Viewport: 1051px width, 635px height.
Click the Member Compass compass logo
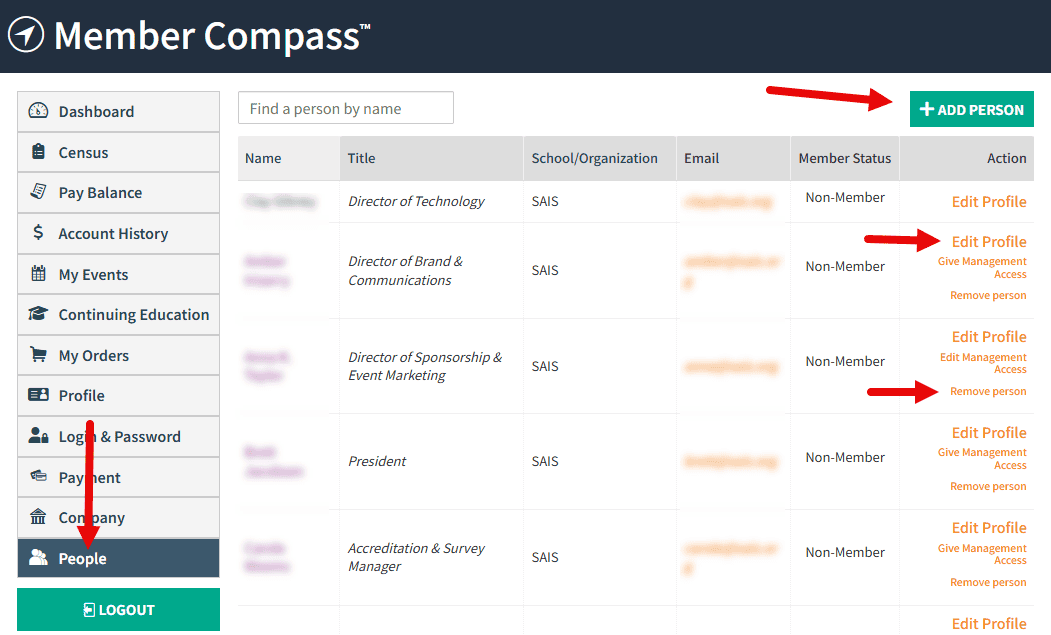coord(26,35)
